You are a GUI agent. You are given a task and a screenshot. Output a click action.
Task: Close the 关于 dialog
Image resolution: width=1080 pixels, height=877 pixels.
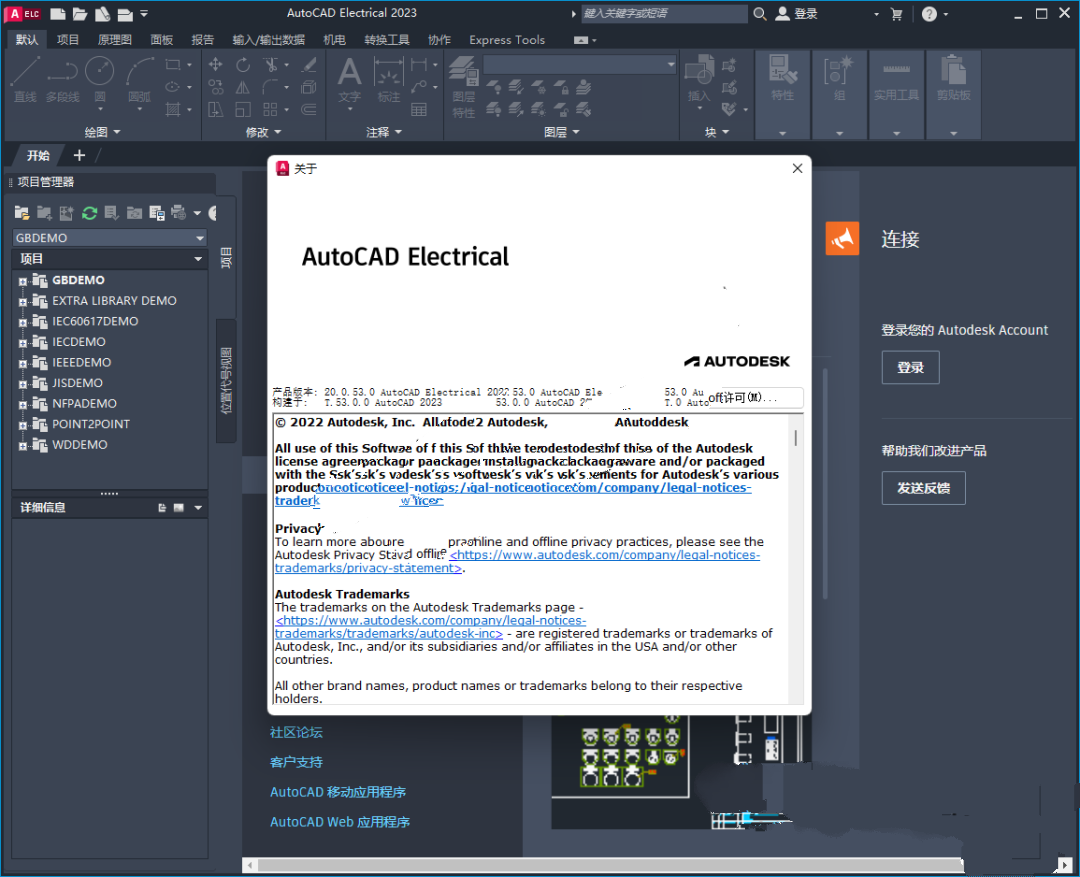(x=798, y=168)
